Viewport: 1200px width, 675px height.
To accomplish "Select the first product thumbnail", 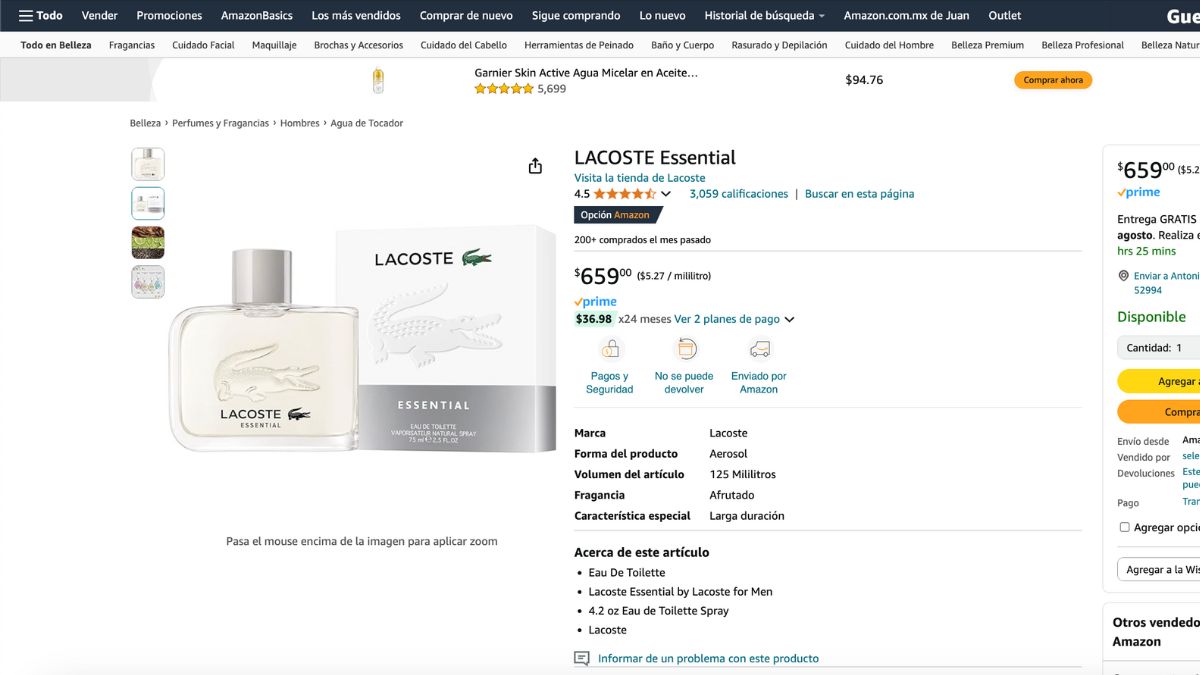I will click(148, 164).
